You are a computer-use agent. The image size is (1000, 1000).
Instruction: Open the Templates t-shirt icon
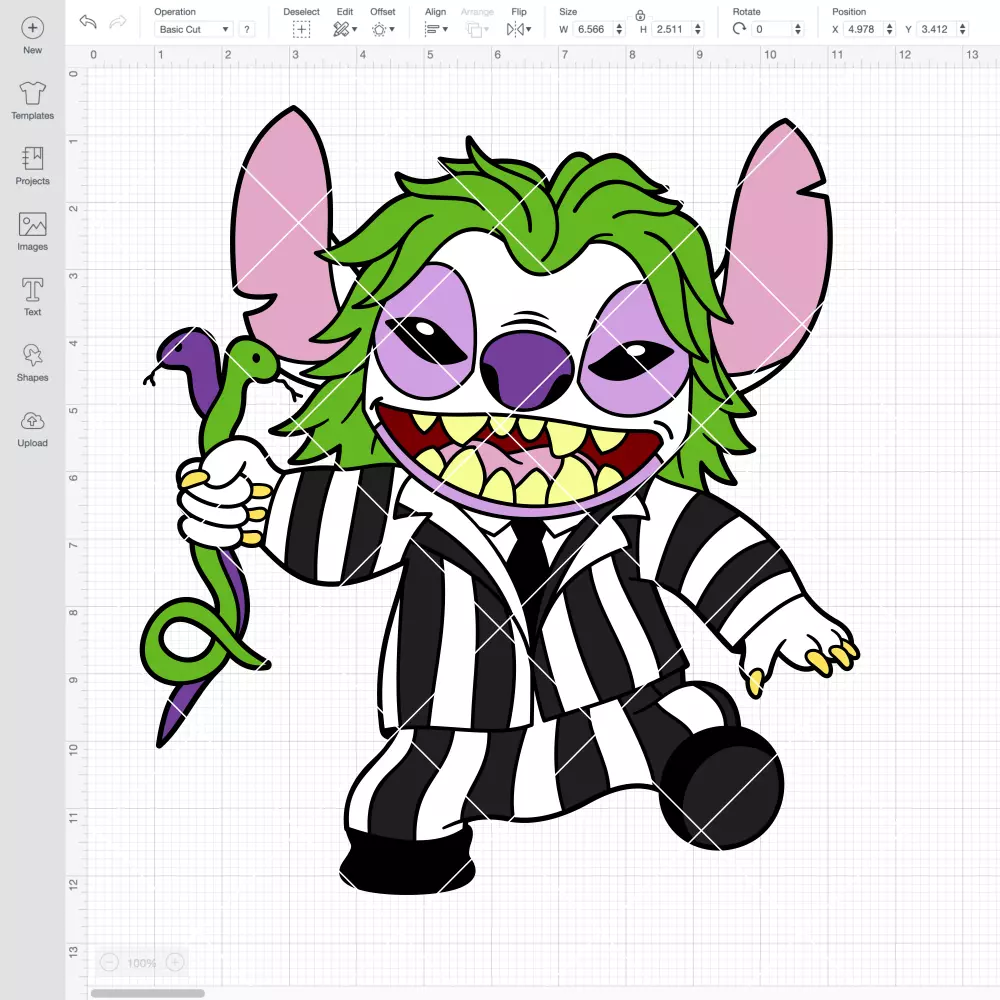pyautogui.click(x=33, y=93)
